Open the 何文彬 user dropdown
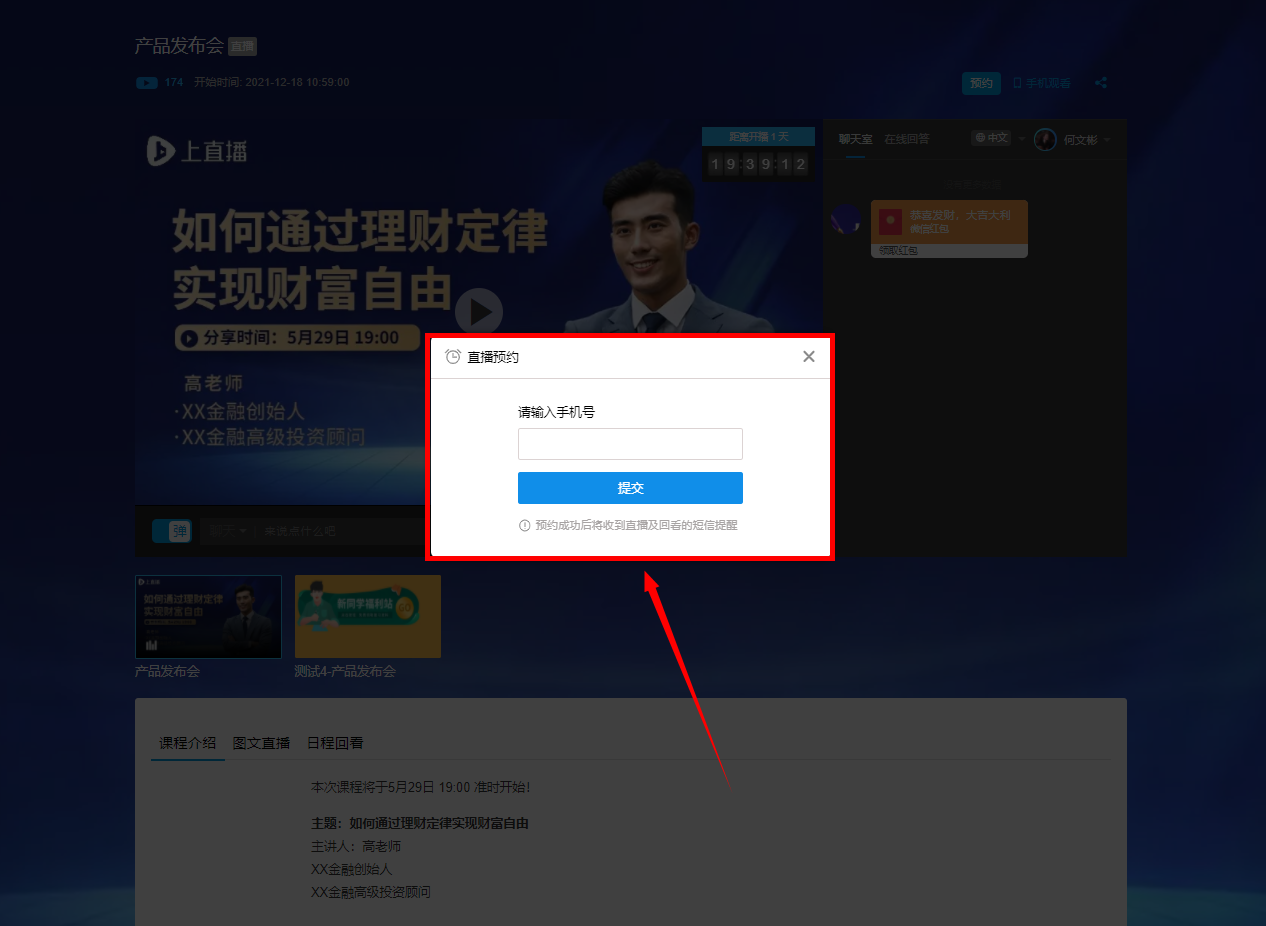The width and height of the screenshot is (1266, 926). coord(1087,140)
